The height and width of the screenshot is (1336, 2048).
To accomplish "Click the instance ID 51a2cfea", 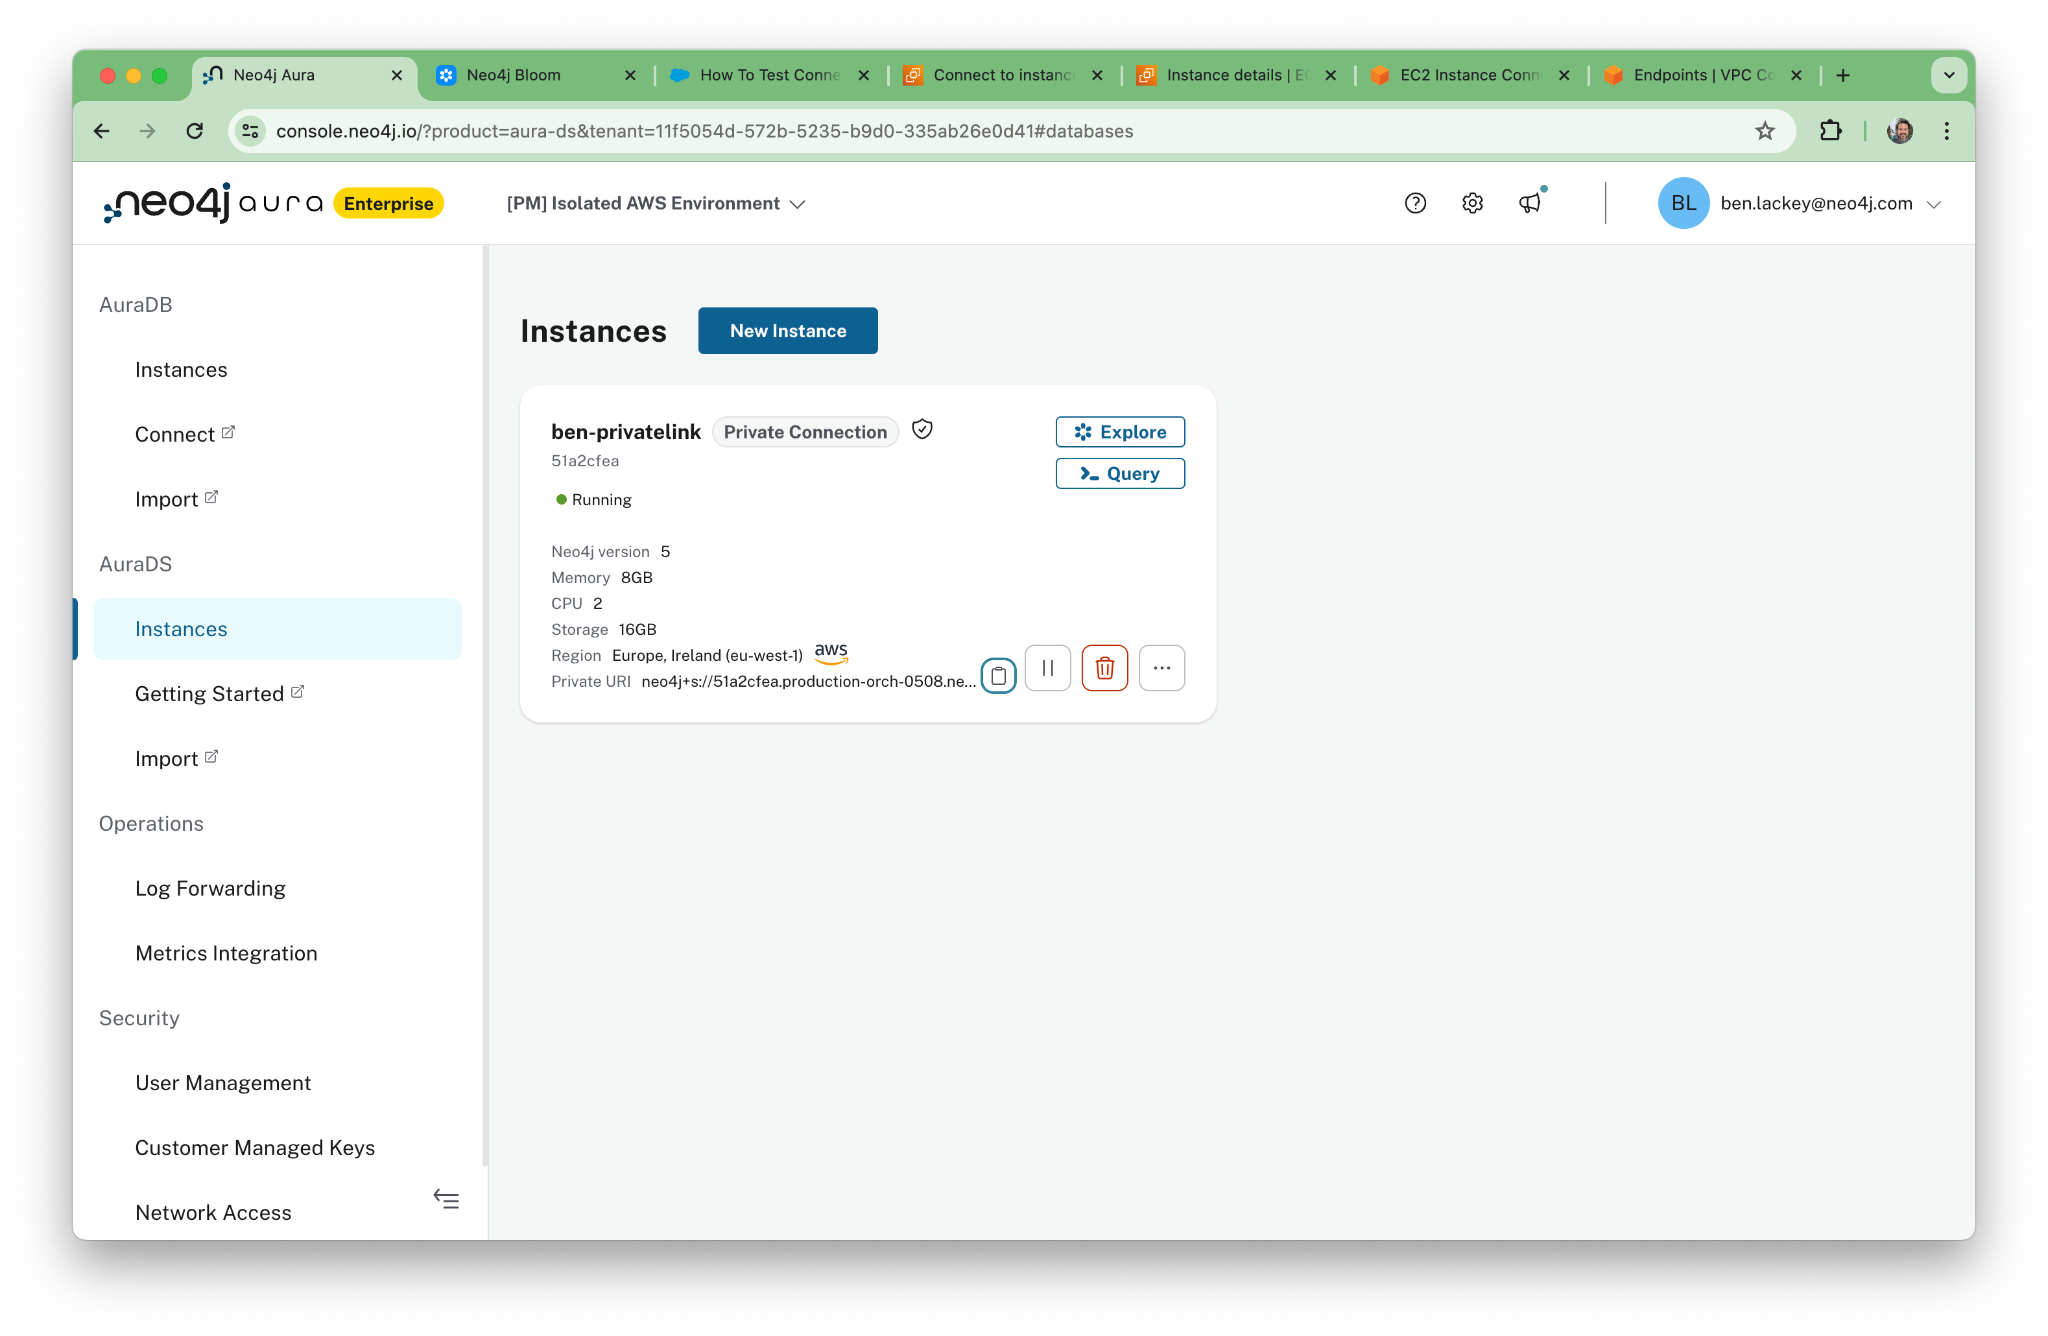I will (x=585, y=461).
